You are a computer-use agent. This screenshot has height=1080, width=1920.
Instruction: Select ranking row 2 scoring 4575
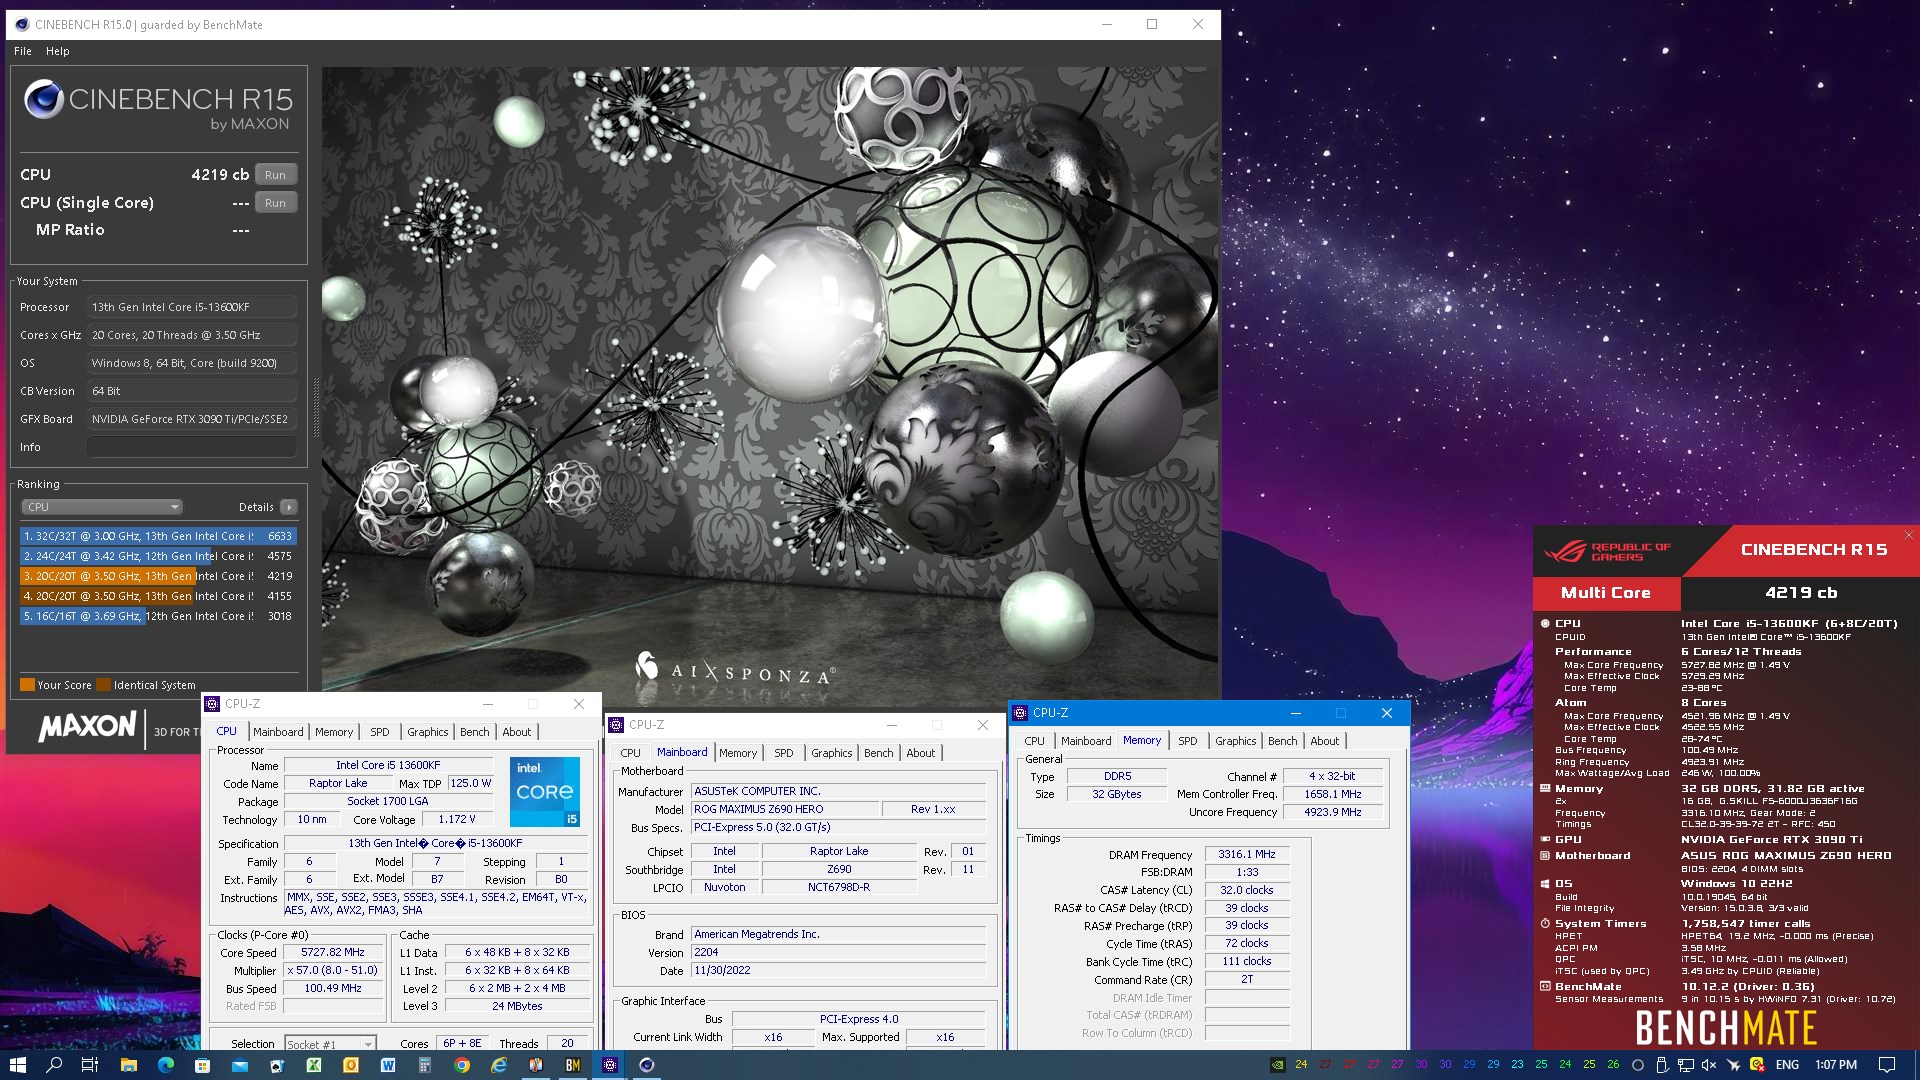coord(158,556)
